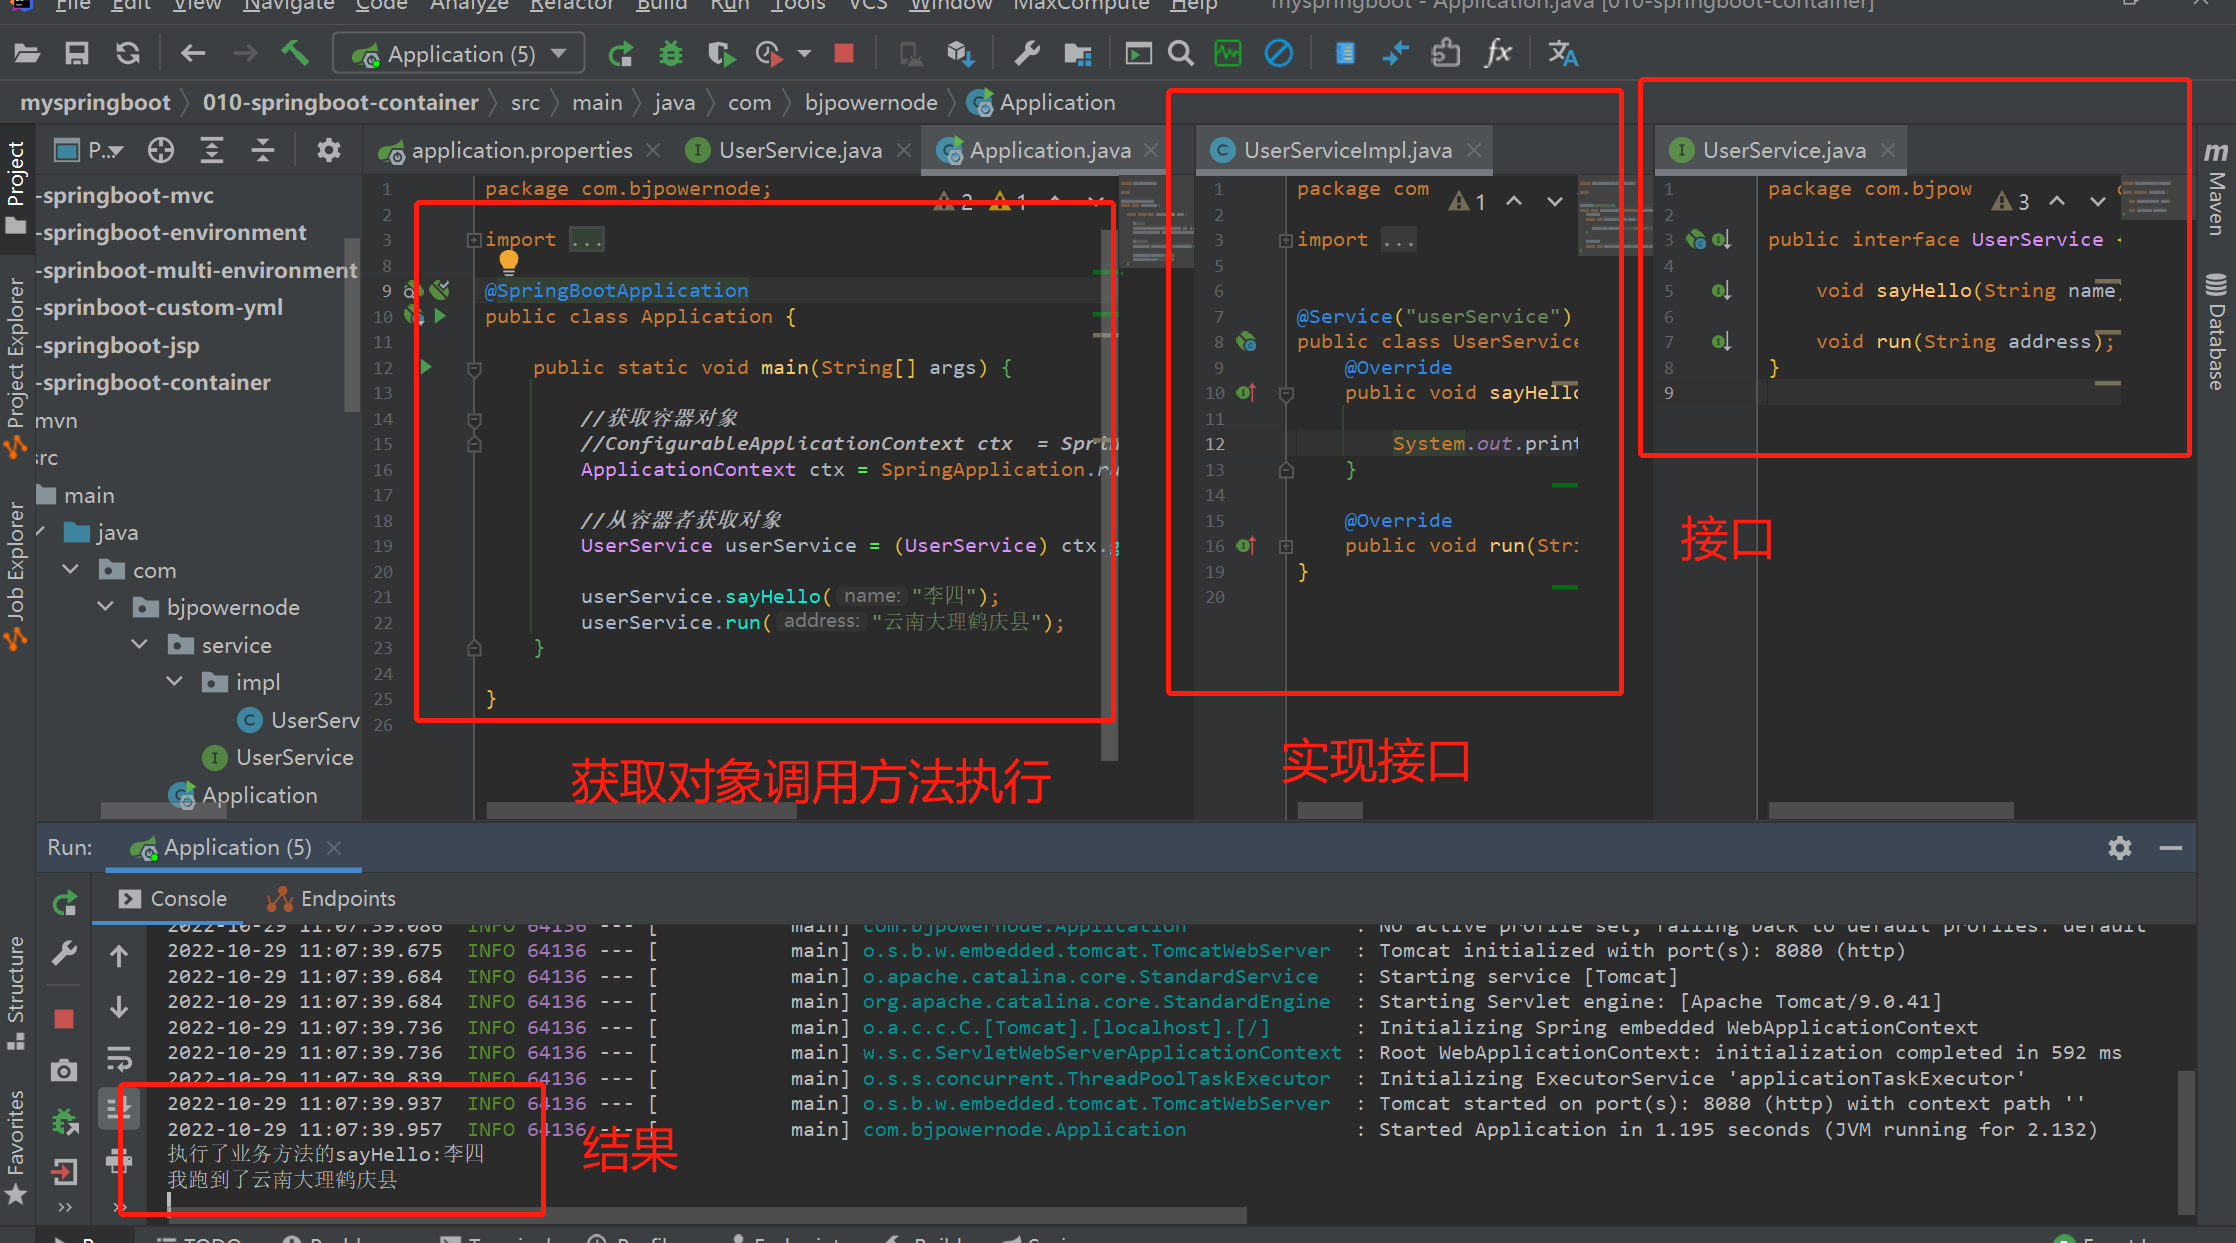Collapse the service folder in the project tree
The height and width of the screenshot is (1243, 2236).
click(x=140, y=645)
